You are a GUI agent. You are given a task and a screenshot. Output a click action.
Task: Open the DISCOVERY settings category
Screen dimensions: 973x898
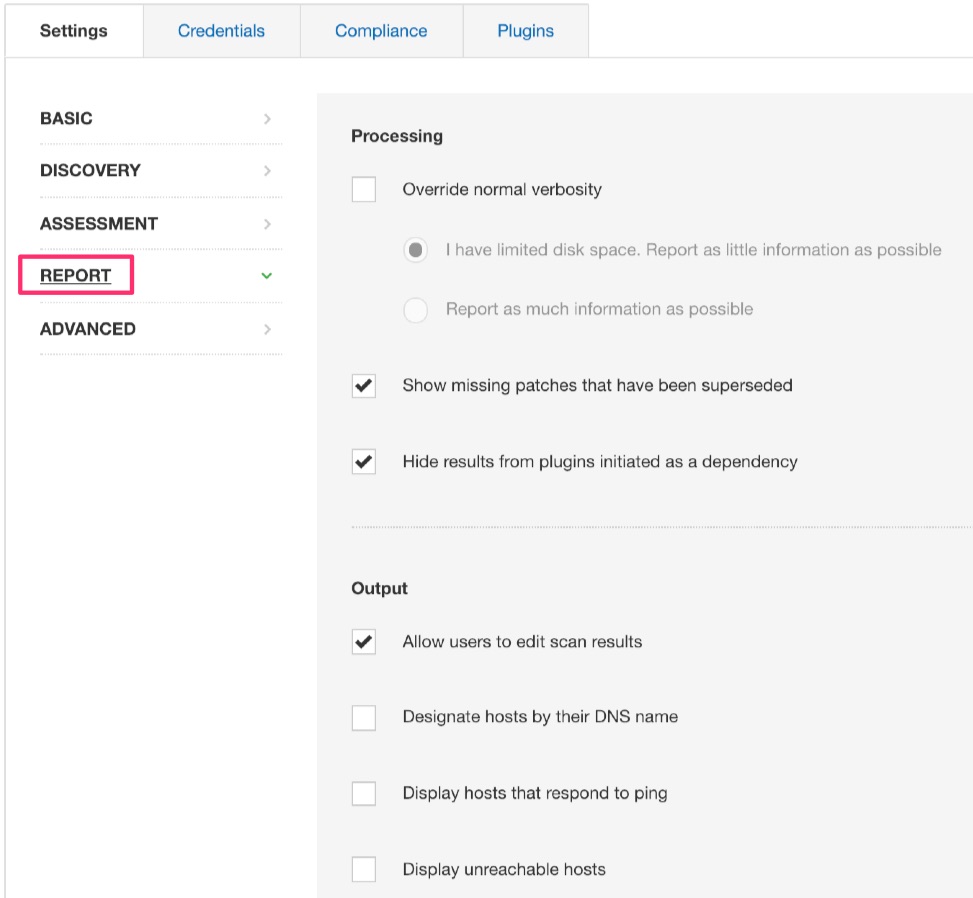pos(91,171)
